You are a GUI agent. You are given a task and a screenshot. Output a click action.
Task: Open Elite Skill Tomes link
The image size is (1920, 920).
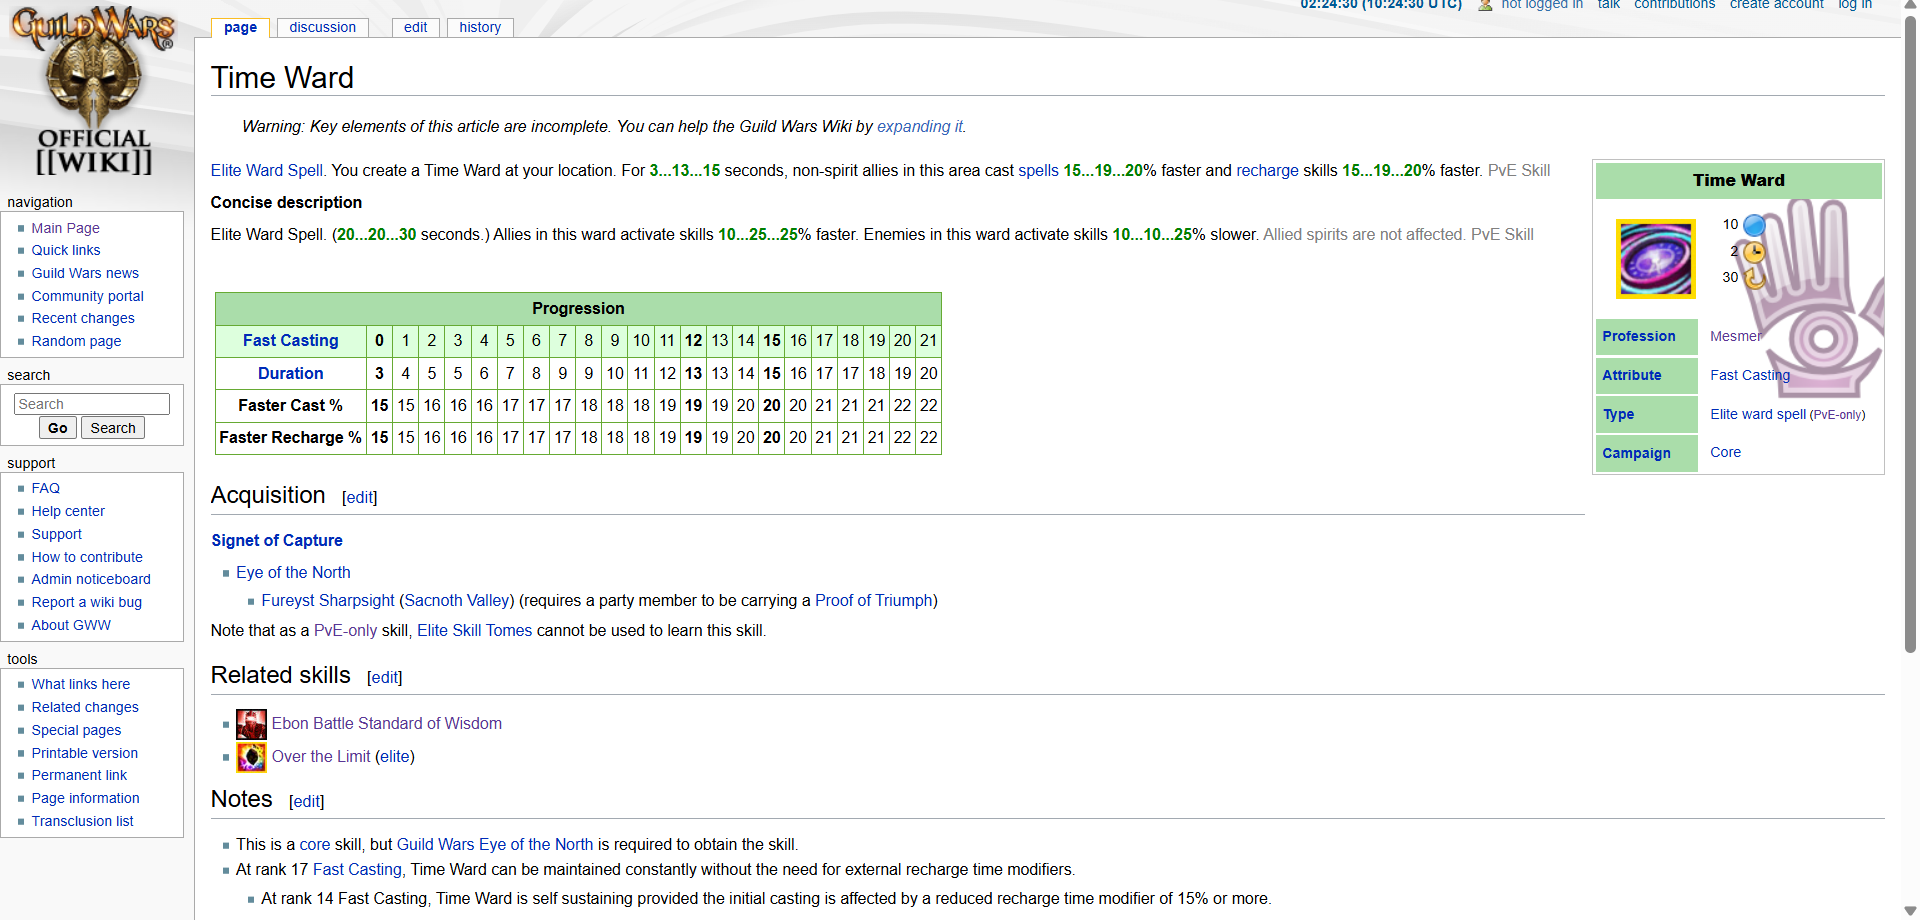pos(474,630)
